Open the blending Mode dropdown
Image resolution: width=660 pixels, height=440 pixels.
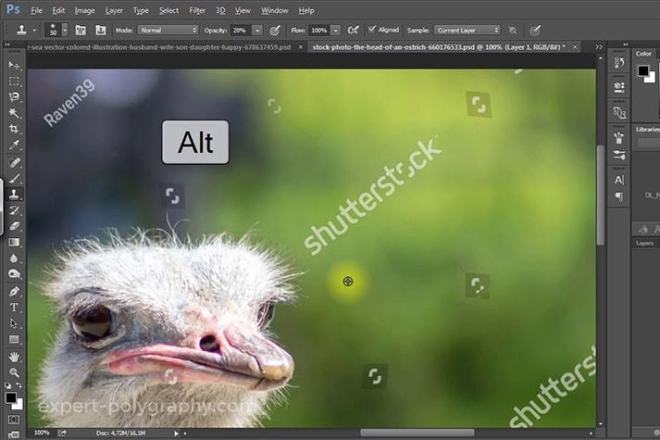point(168,30)
